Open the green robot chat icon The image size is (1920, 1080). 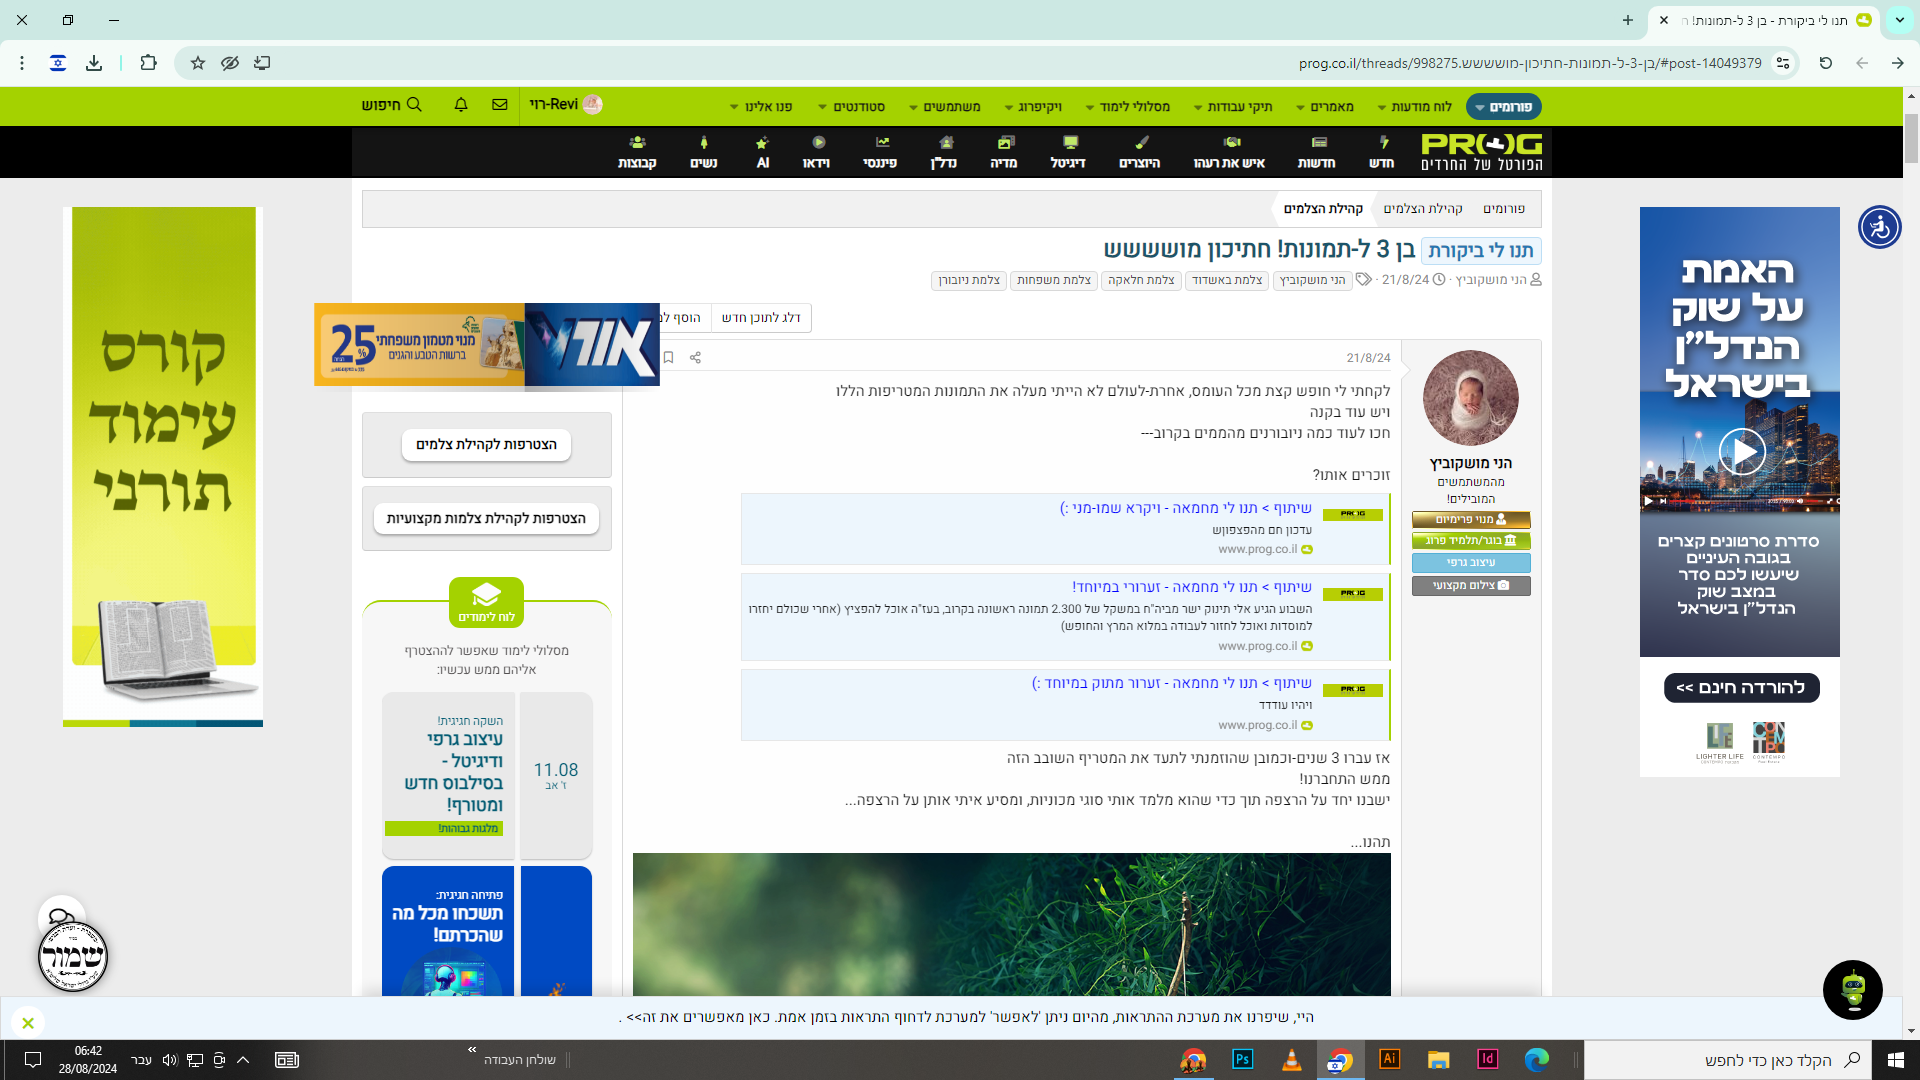click(1852, 990)
